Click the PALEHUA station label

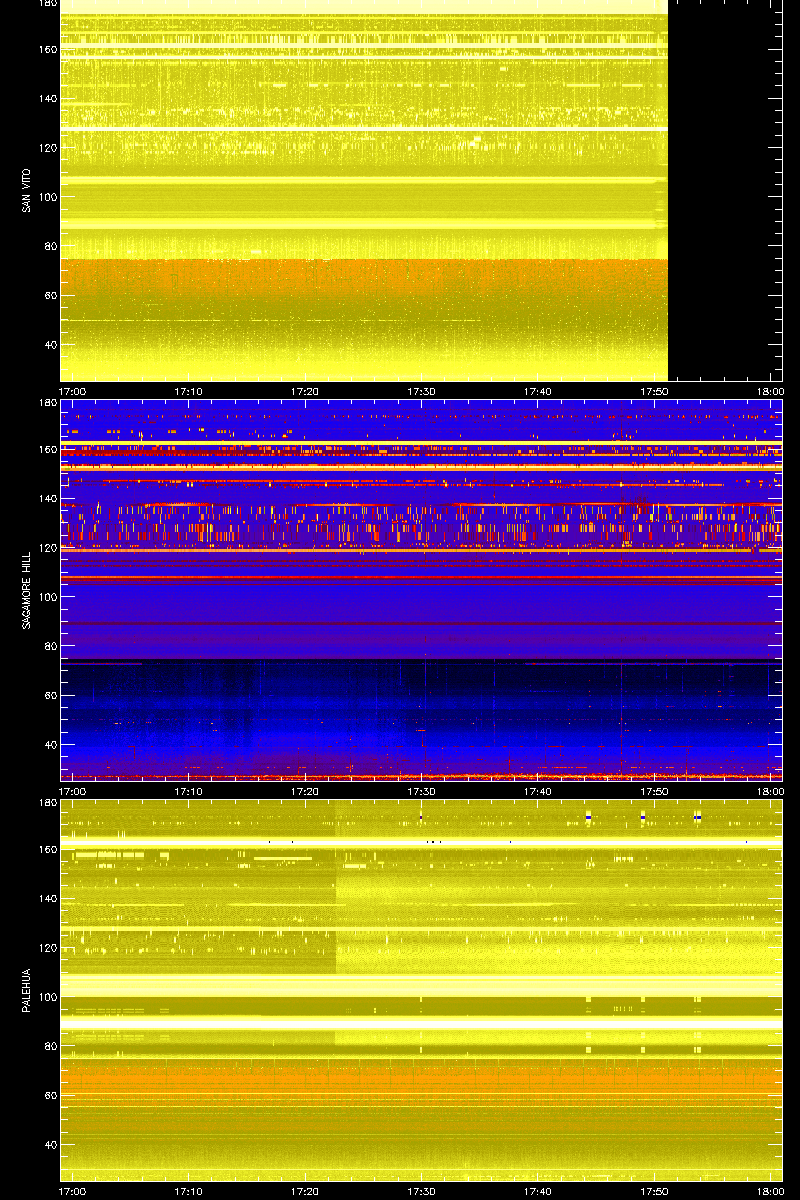point(26,990)
